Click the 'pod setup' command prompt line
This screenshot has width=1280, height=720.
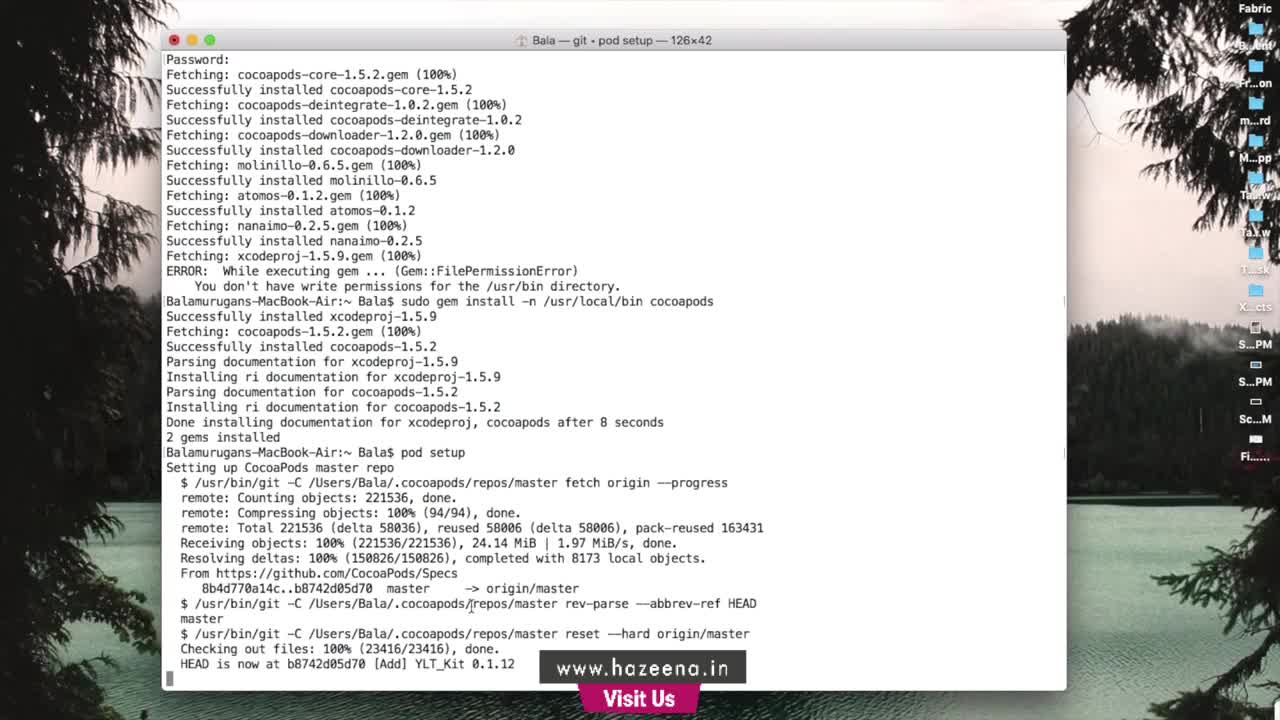(x=315, y=452)
